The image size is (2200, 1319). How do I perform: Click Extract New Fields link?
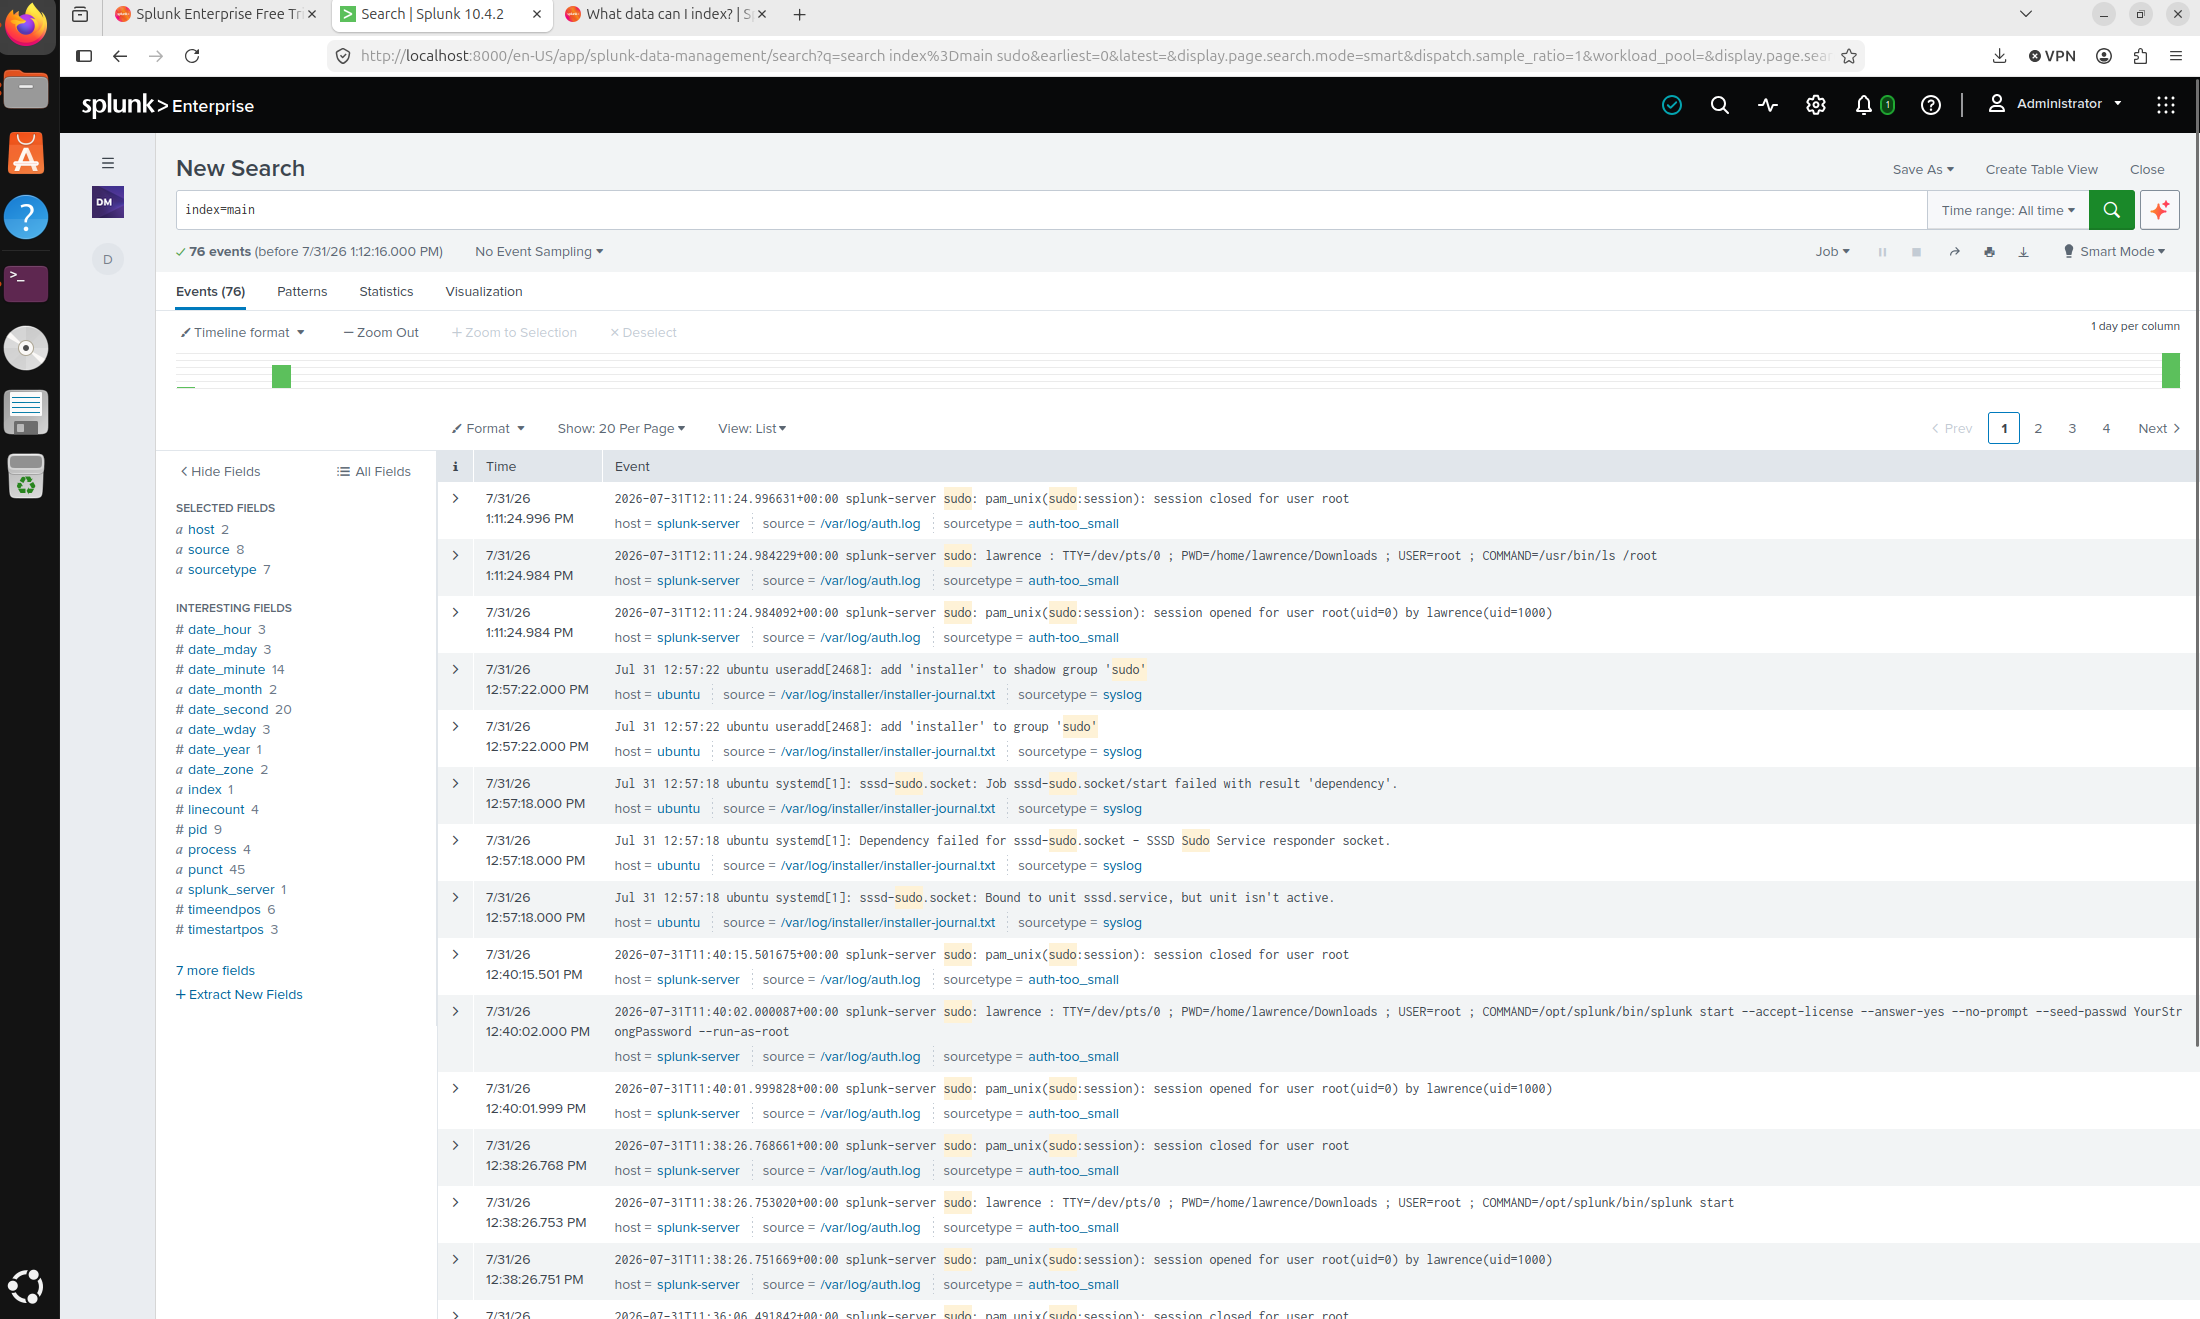[239, 995]
